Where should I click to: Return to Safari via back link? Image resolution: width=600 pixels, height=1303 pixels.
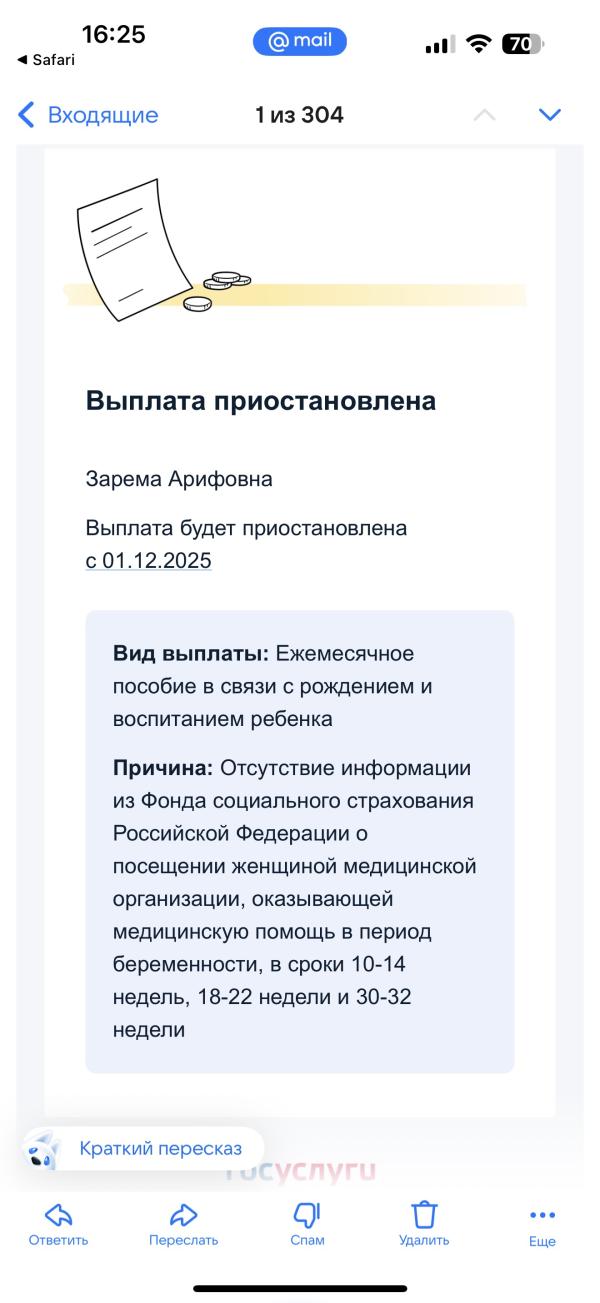click(46, 60)
